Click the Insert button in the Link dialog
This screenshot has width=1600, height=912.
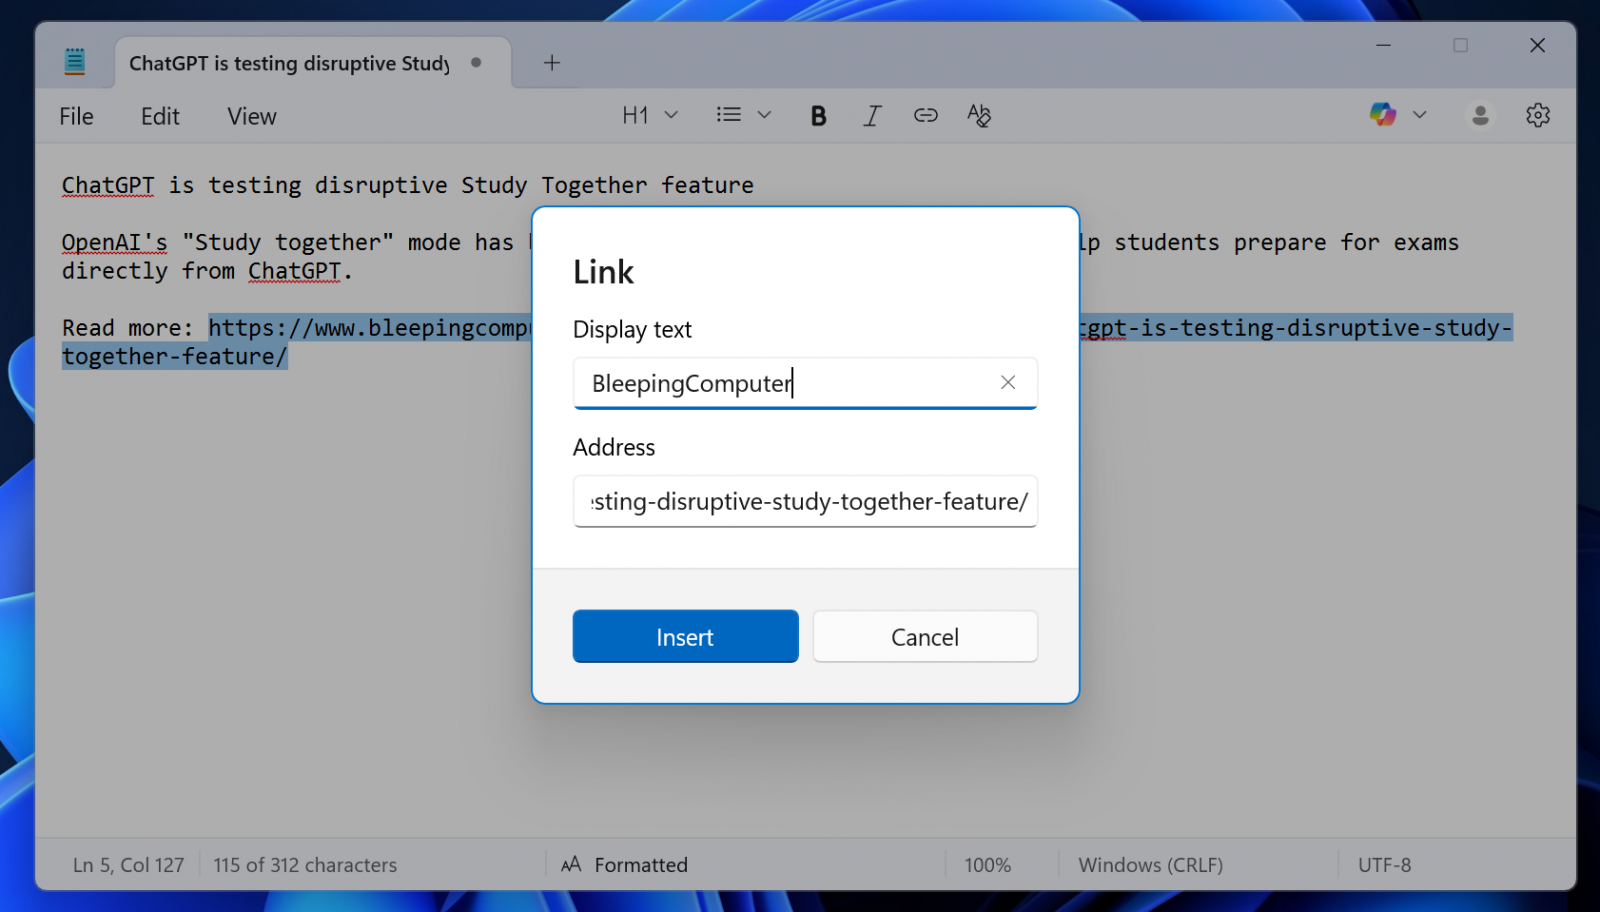click(685, 636)
